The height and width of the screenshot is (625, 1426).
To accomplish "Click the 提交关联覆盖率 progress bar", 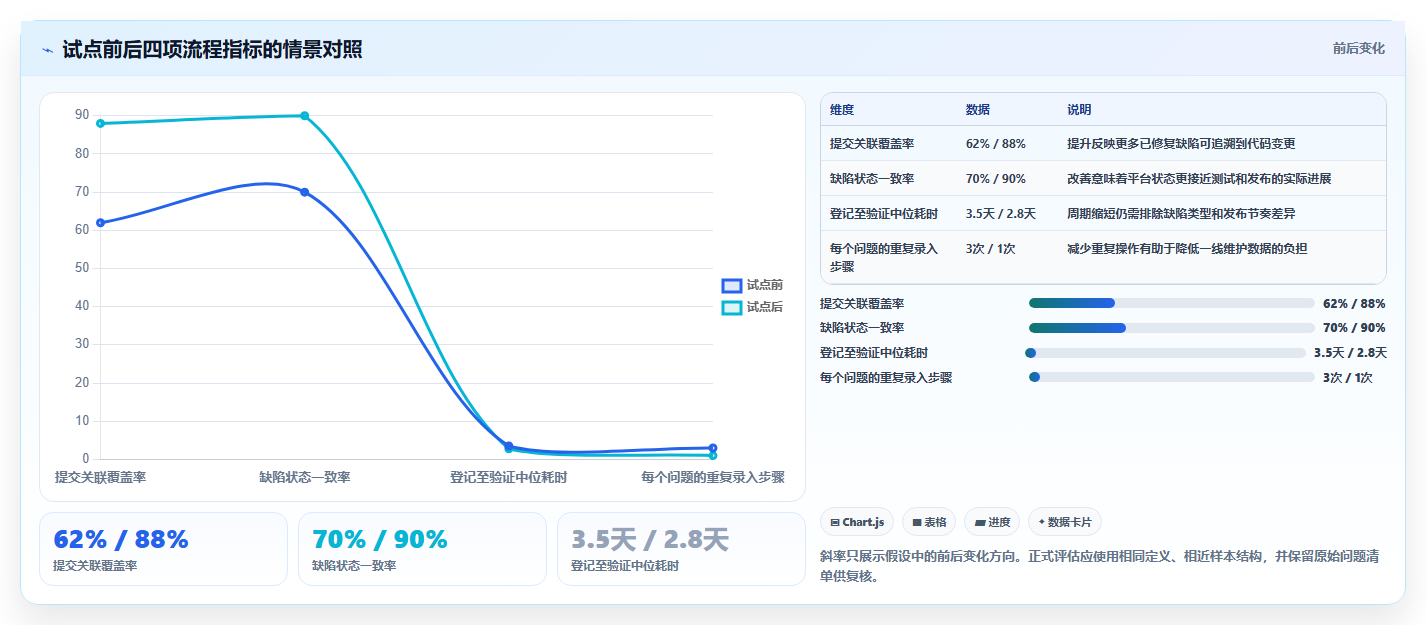I will 1171,303.
